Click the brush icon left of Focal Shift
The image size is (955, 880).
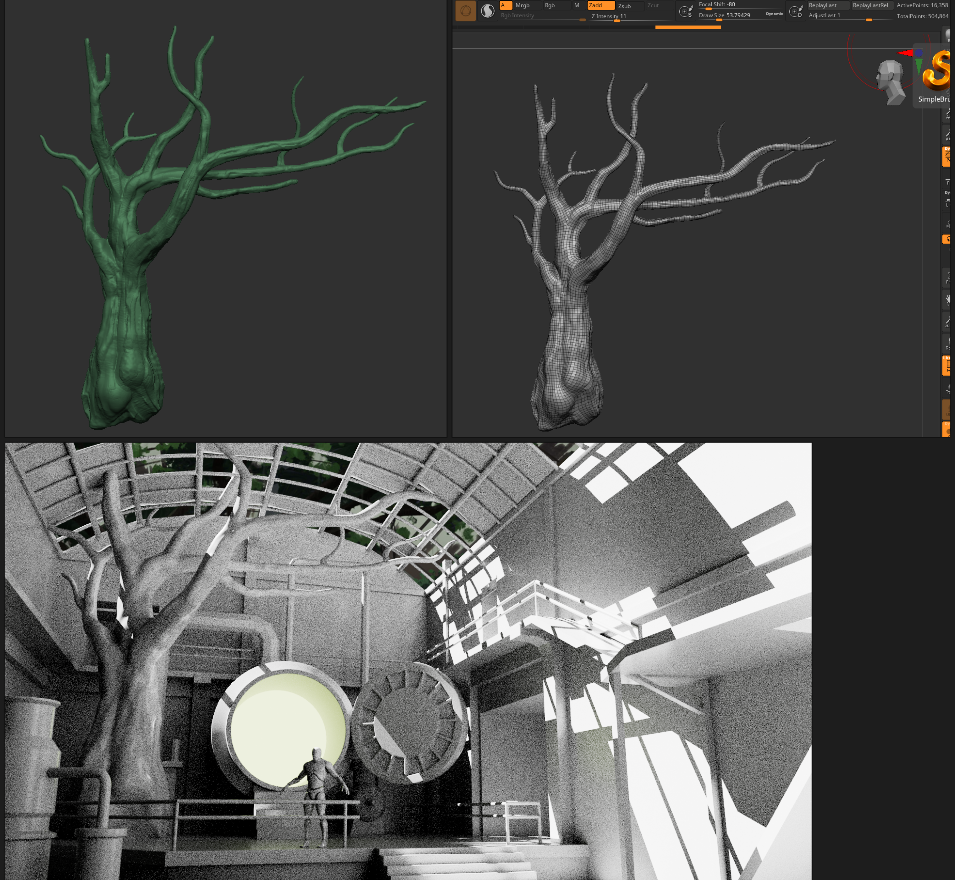[686, 10]
